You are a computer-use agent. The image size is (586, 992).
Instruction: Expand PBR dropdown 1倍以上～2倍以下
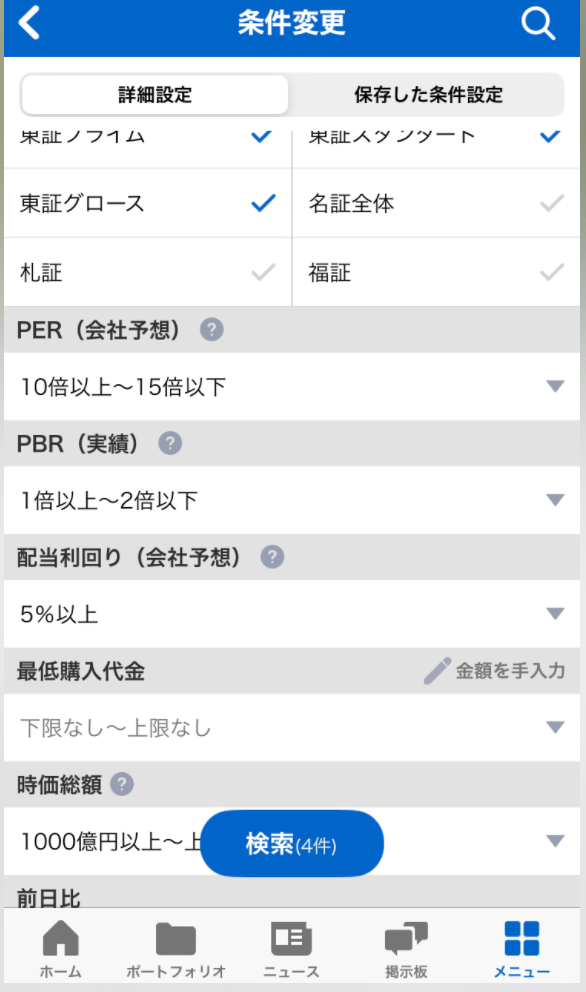click(292, 500)
